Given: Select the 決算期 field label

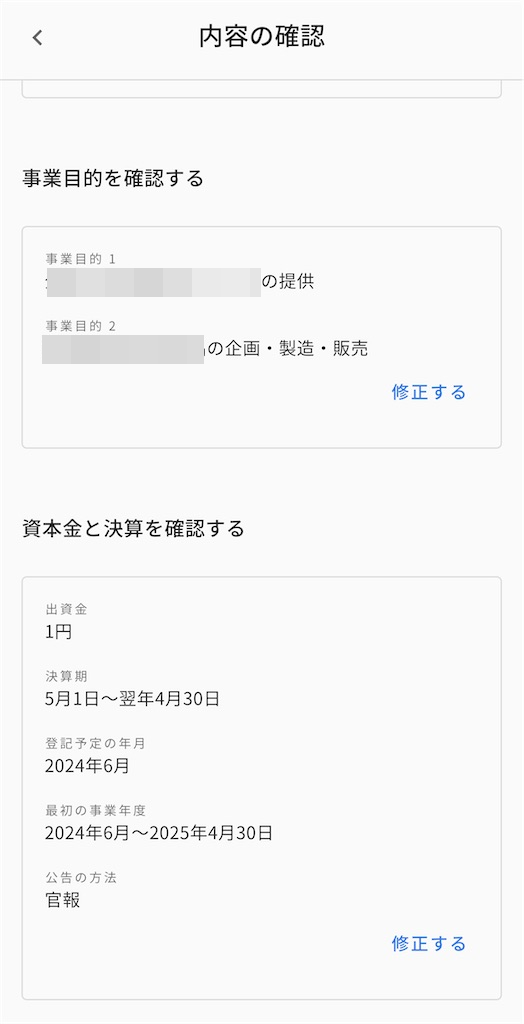Looking at the screenshot, I should pyautogui.click(x=66, y=677).
